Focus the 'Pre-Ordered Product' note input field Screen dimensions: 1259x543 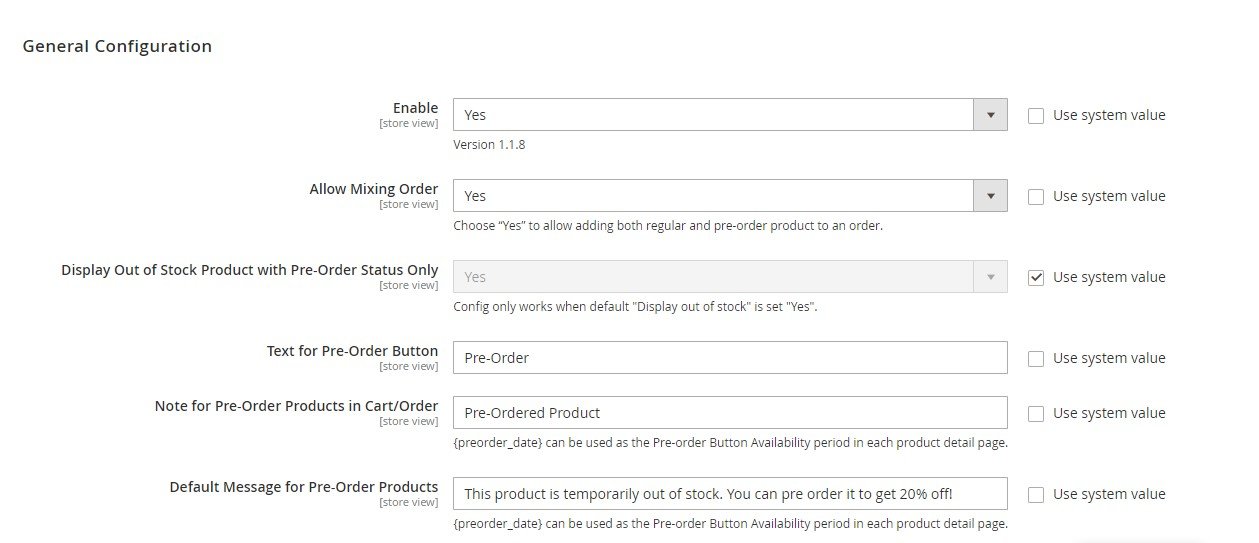729,413
